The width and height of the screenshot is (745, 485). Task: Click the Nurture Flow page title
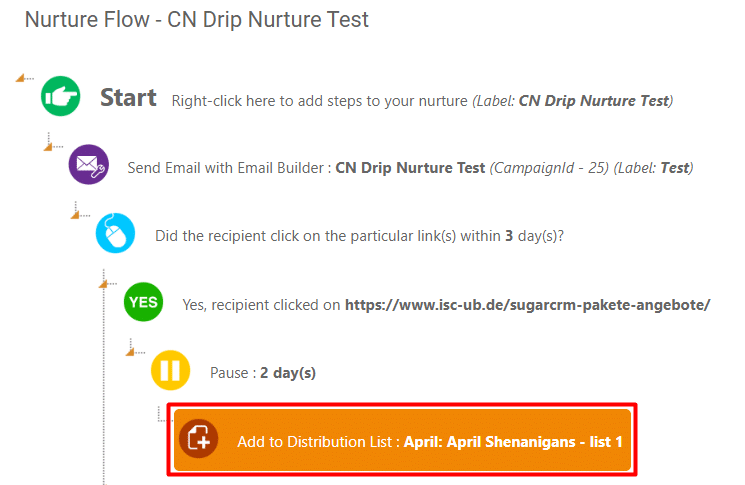point(196,20)
